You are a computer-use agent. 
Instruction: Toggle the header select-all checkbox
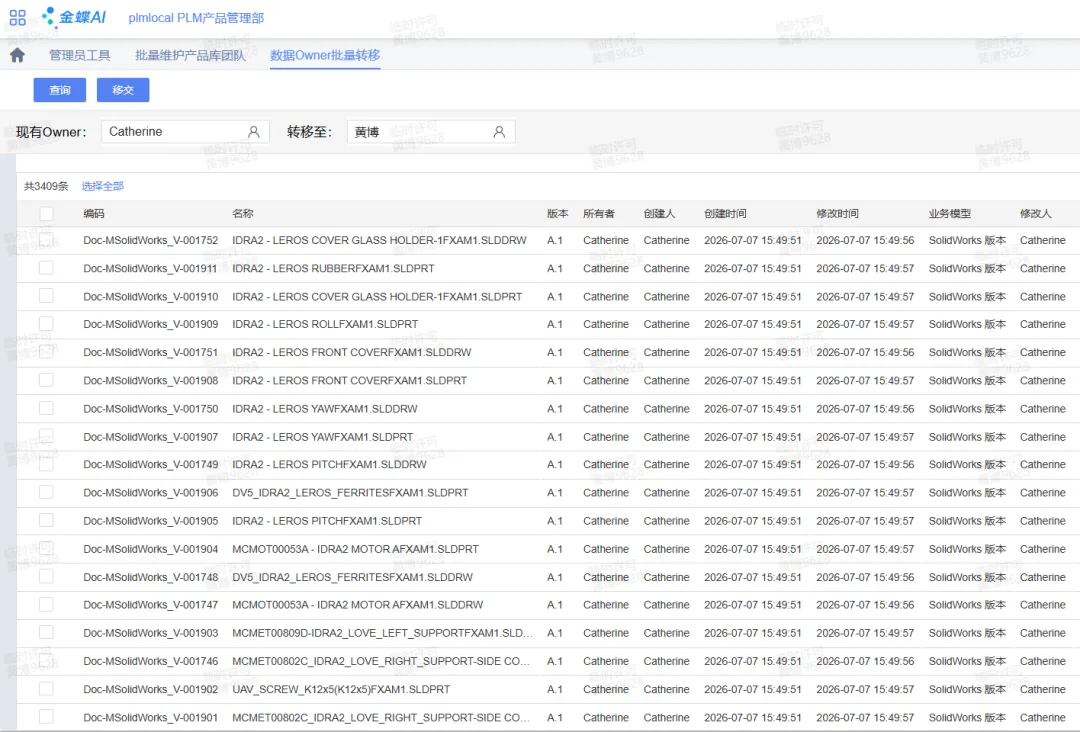pyautogui.click(x=46, y=213)
